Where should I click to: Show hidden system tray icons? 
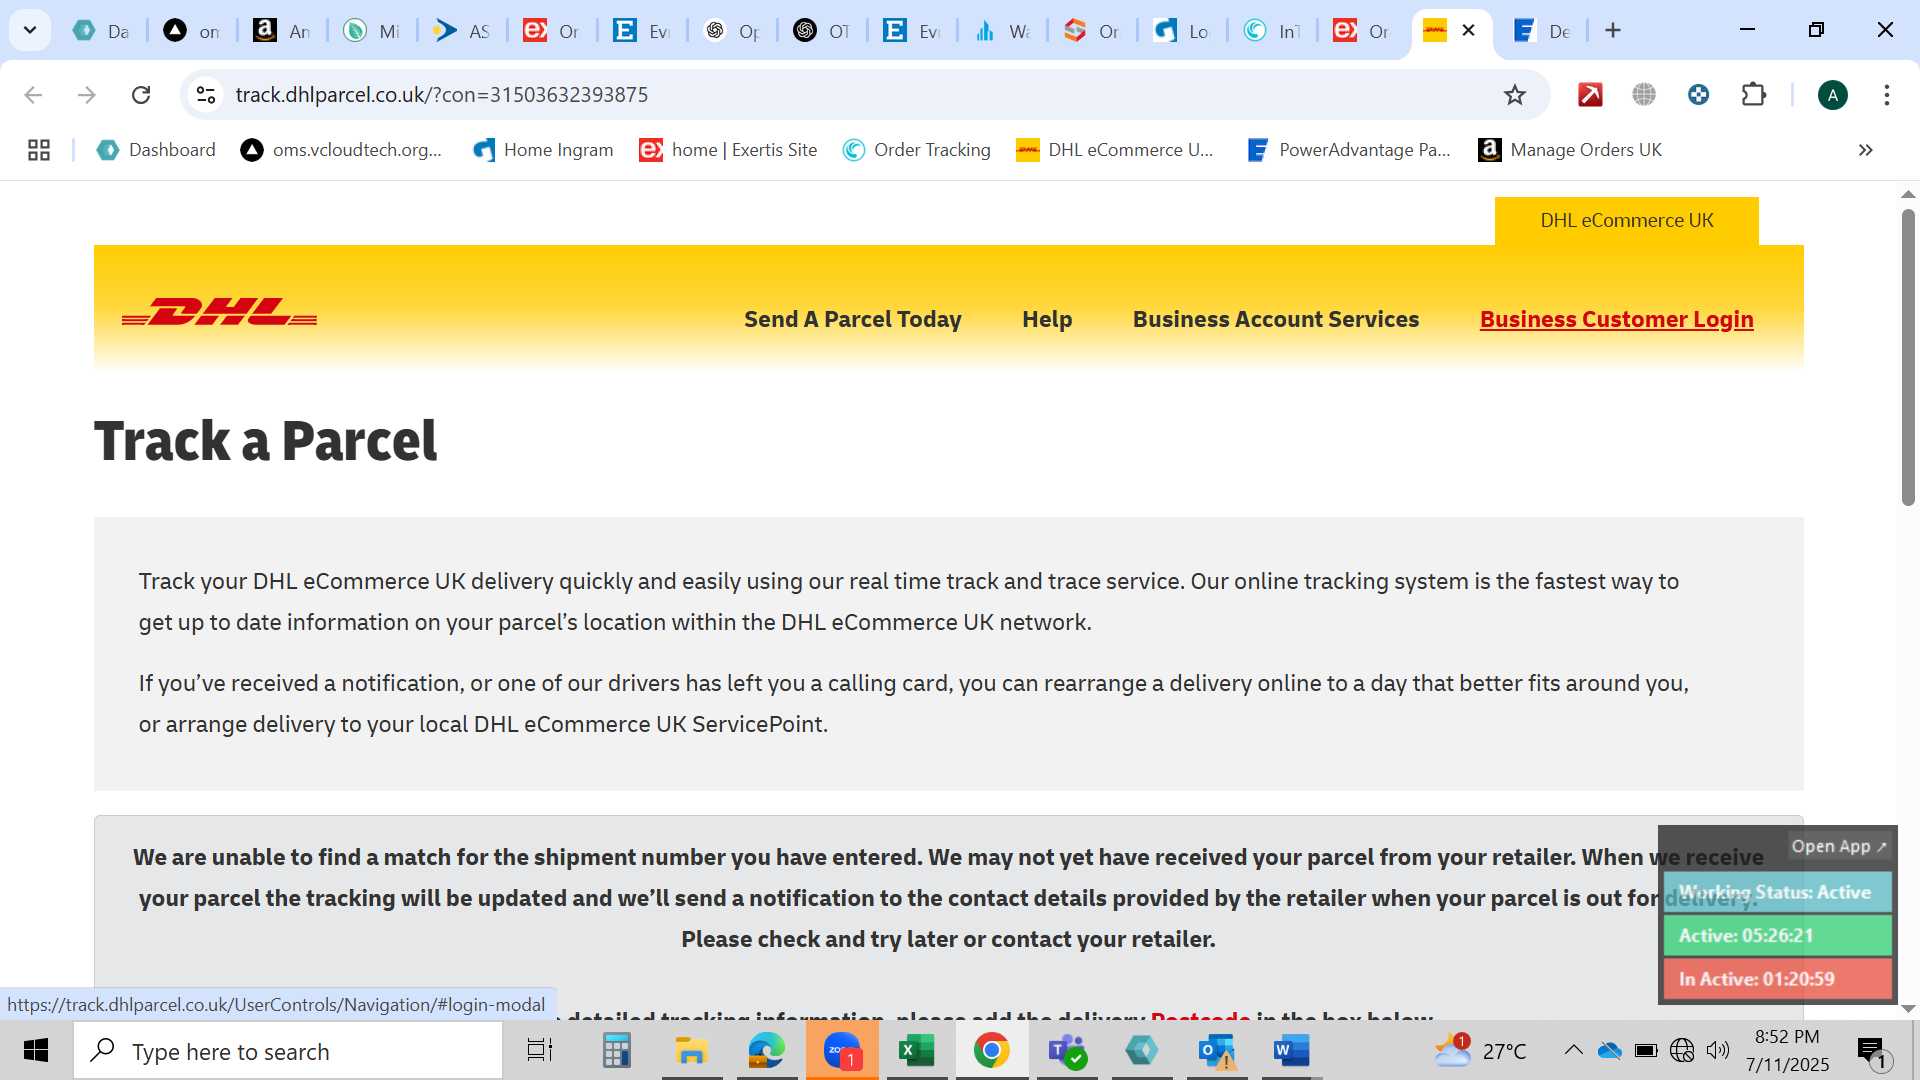1573,1050
